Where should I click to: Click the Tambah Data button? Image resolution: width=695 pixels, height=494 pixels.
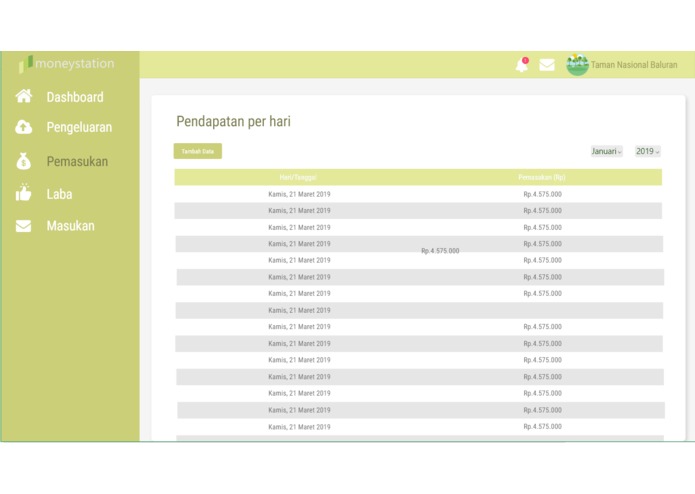tap(198, 151)
